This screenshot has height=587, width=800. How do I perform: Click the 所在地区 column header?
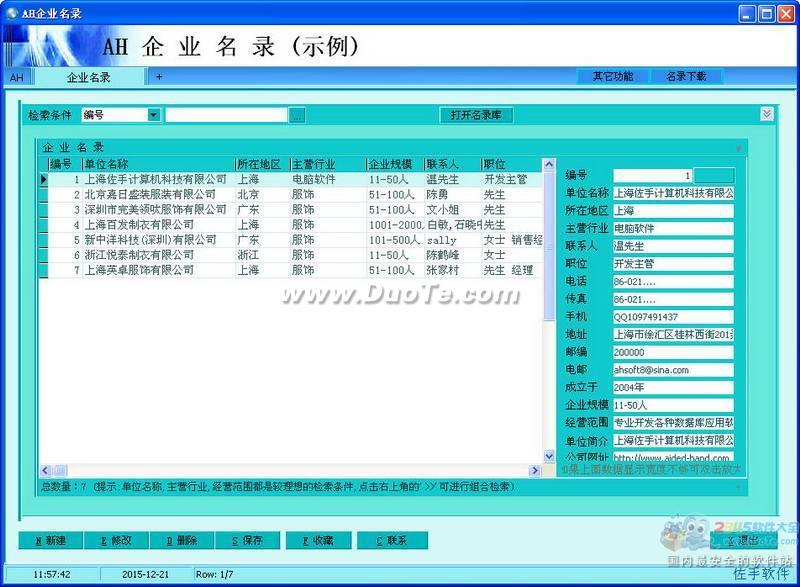point(262,164)
